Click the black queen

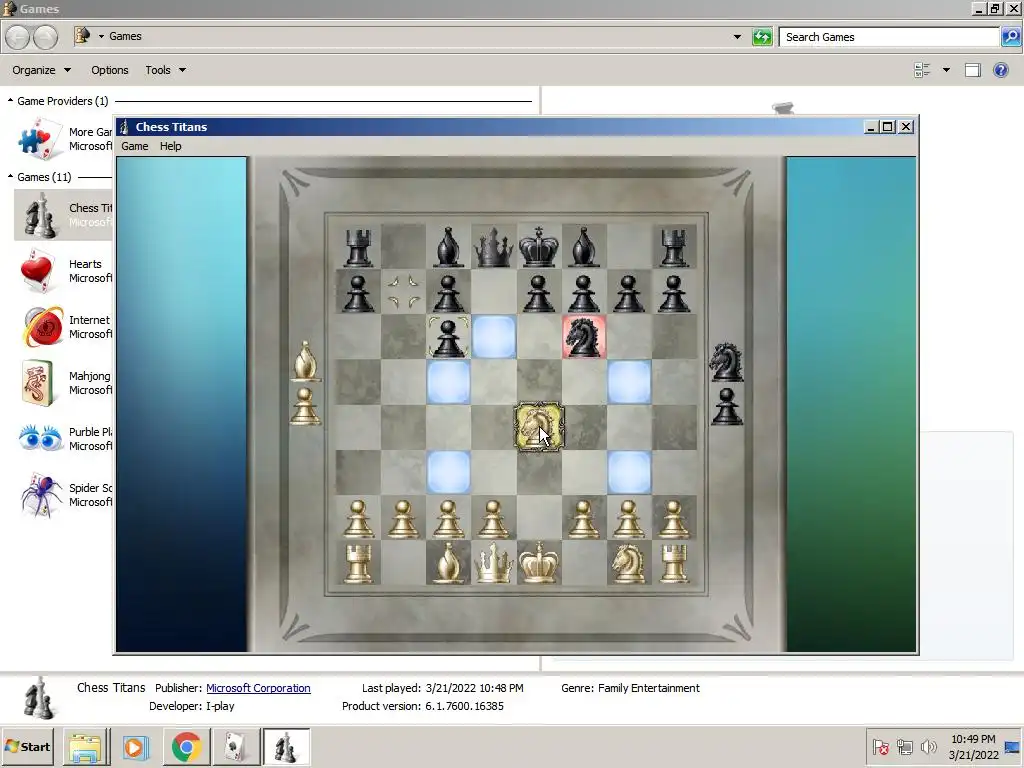coord(493,247)
